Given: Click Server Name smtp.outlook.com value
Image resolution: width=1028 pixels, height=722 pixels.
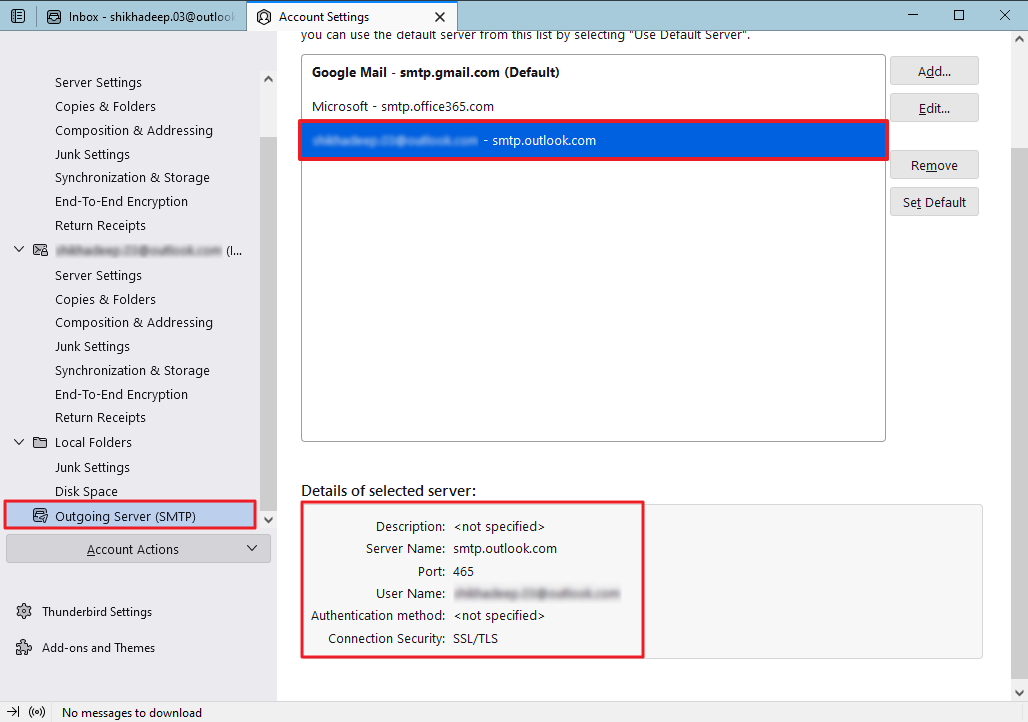Looking at the screenshot, I should [x=505, y=548].
